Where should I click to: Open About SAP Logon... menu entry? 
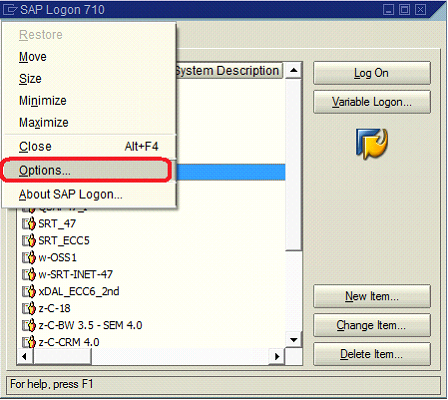89,194
